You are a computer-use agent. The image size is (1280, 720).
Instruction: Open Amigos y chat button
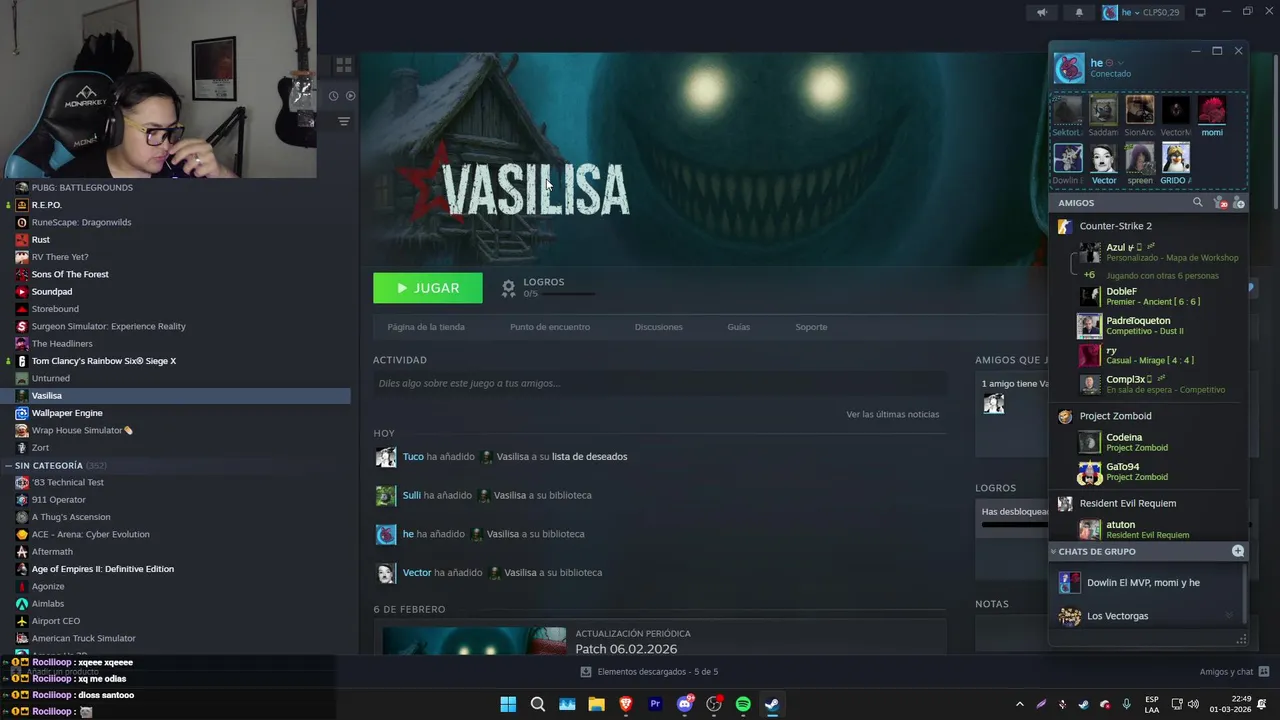1234,672
